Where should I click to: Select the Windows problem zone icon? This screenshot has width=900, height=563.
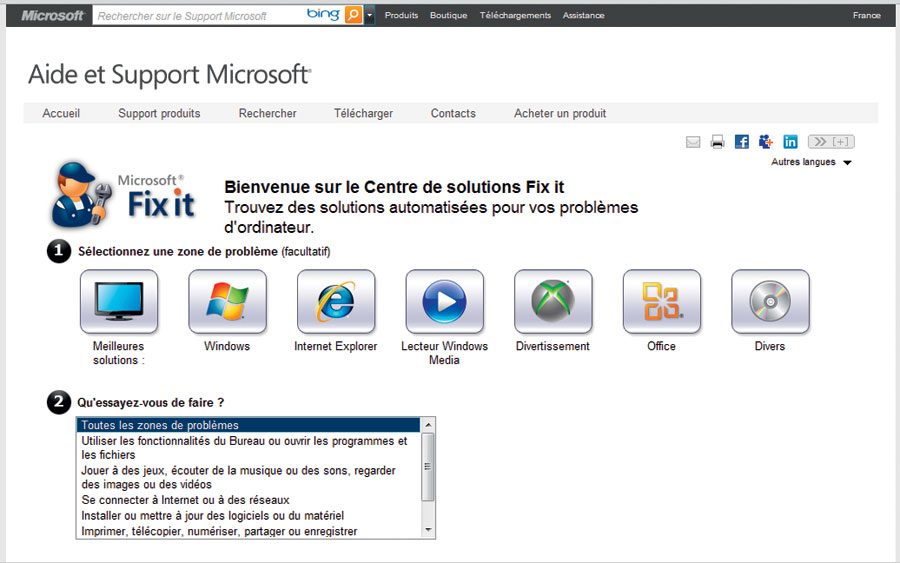pyautogui.click(x=227, y=301)
